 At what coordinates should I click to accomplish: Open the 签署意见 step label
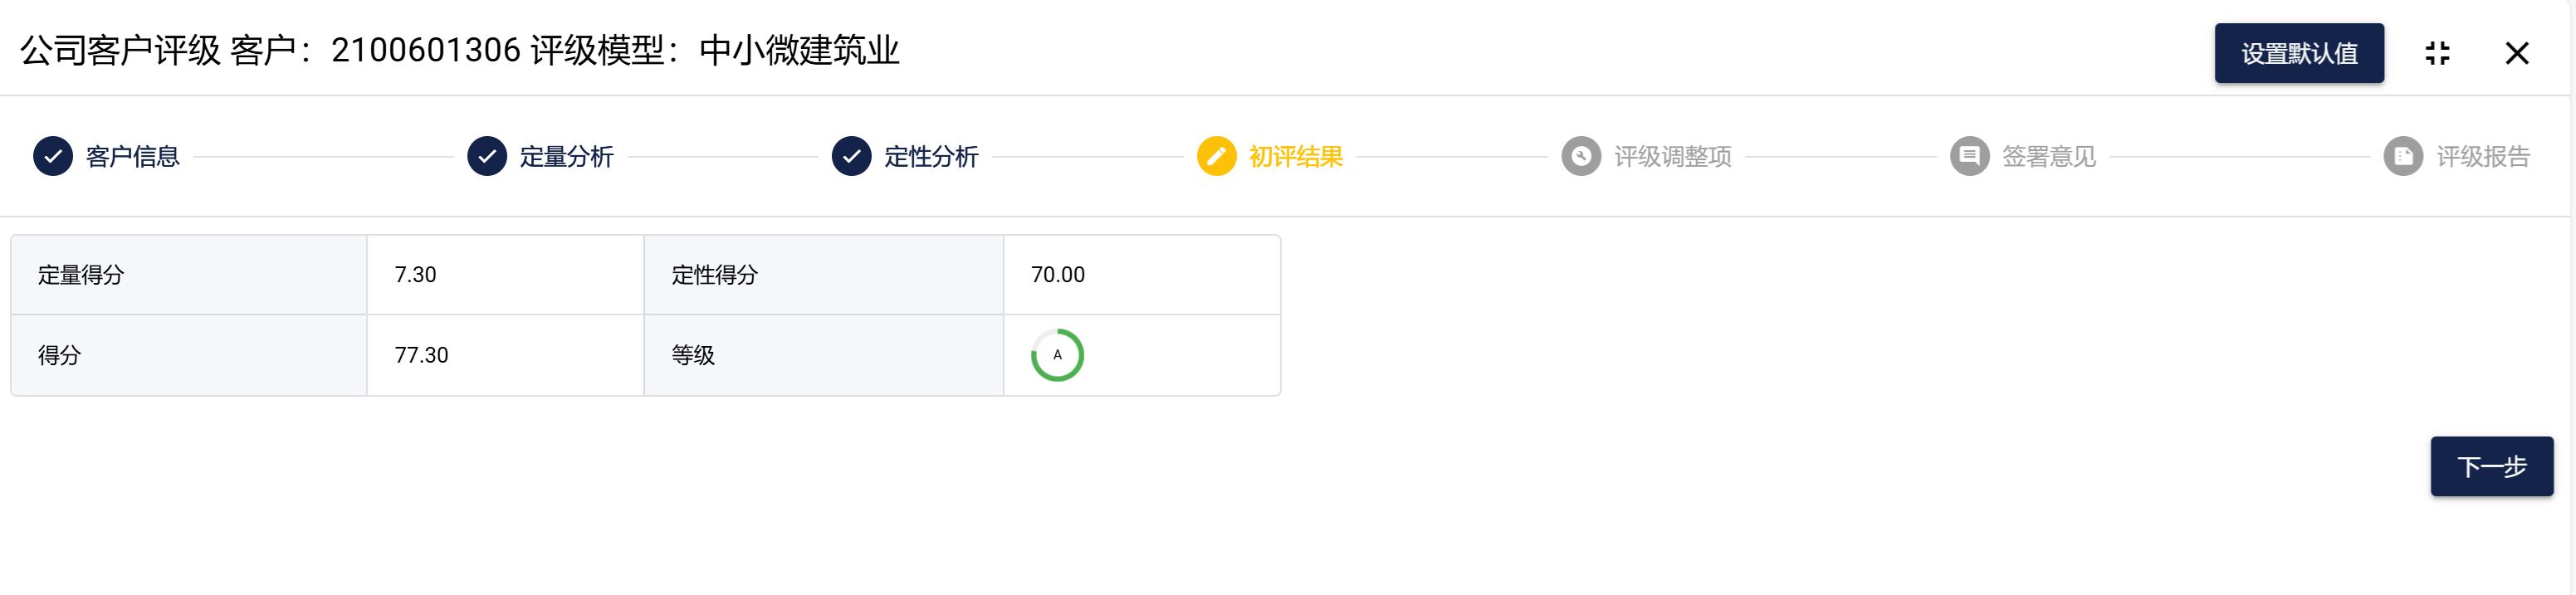point(2048,157)
